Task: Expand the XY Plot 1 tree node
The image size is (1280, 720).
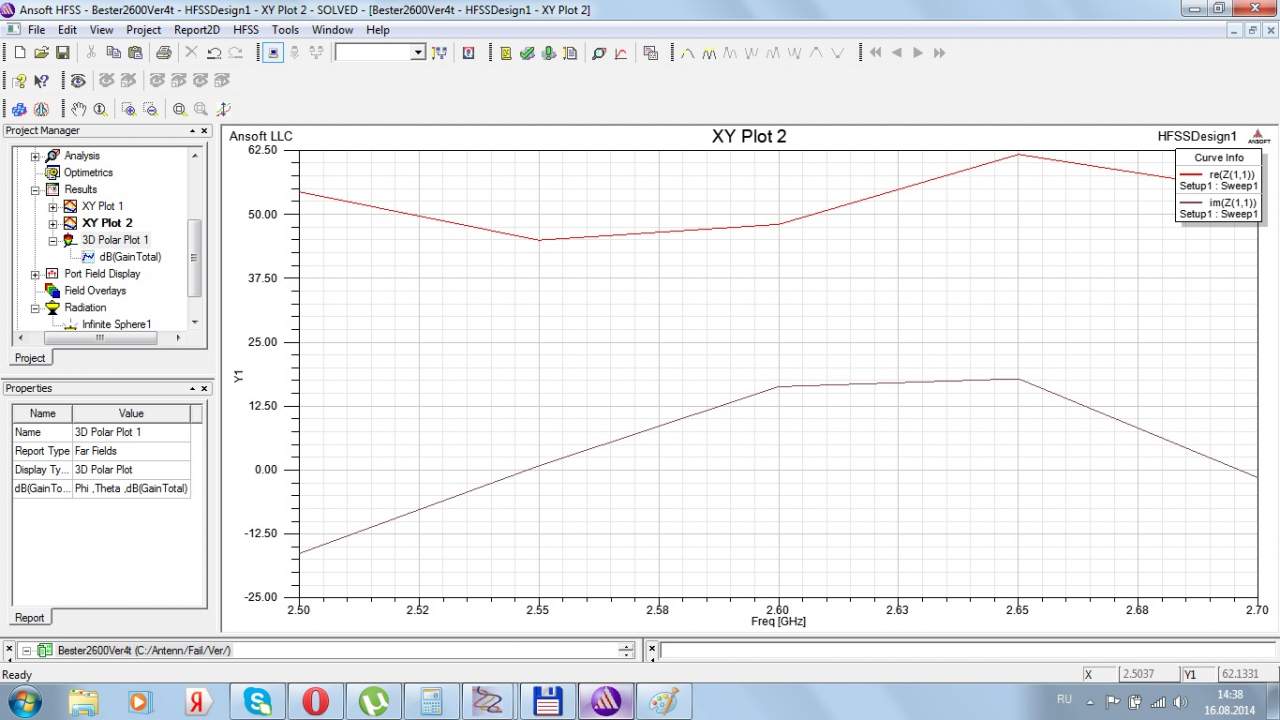Action: point(53,207)
